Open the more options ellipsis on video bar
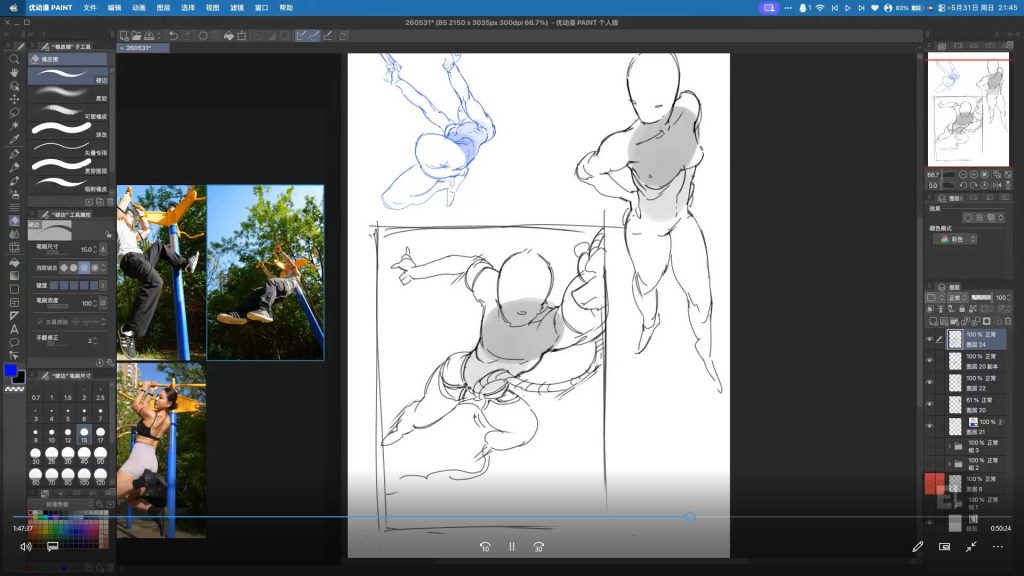The image size is (1024, 576). [998, 547]
